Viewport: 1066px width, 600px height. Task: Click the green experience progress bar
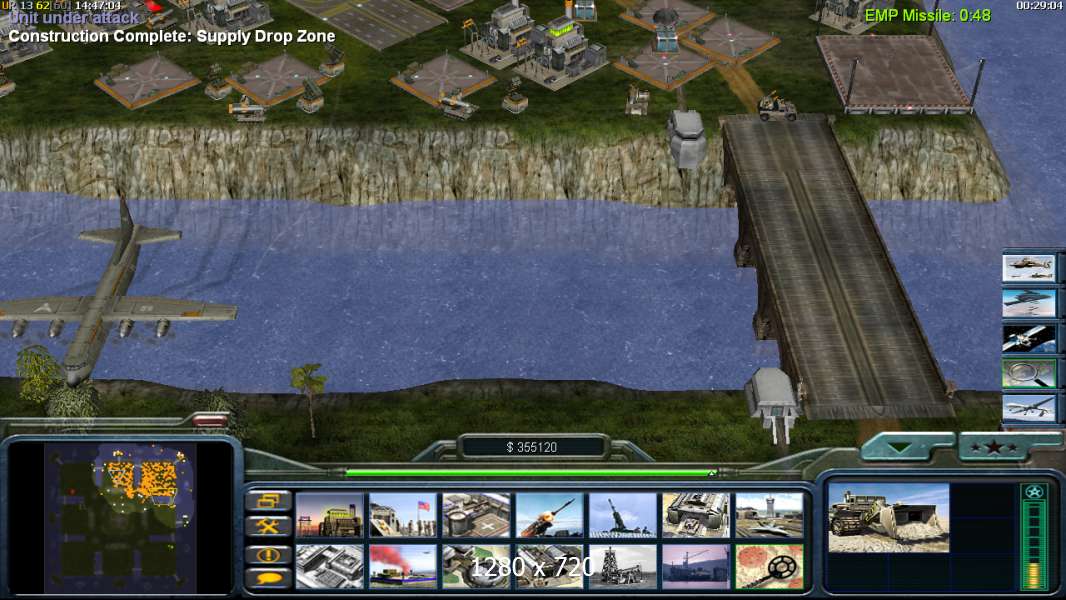pos(532,472)
